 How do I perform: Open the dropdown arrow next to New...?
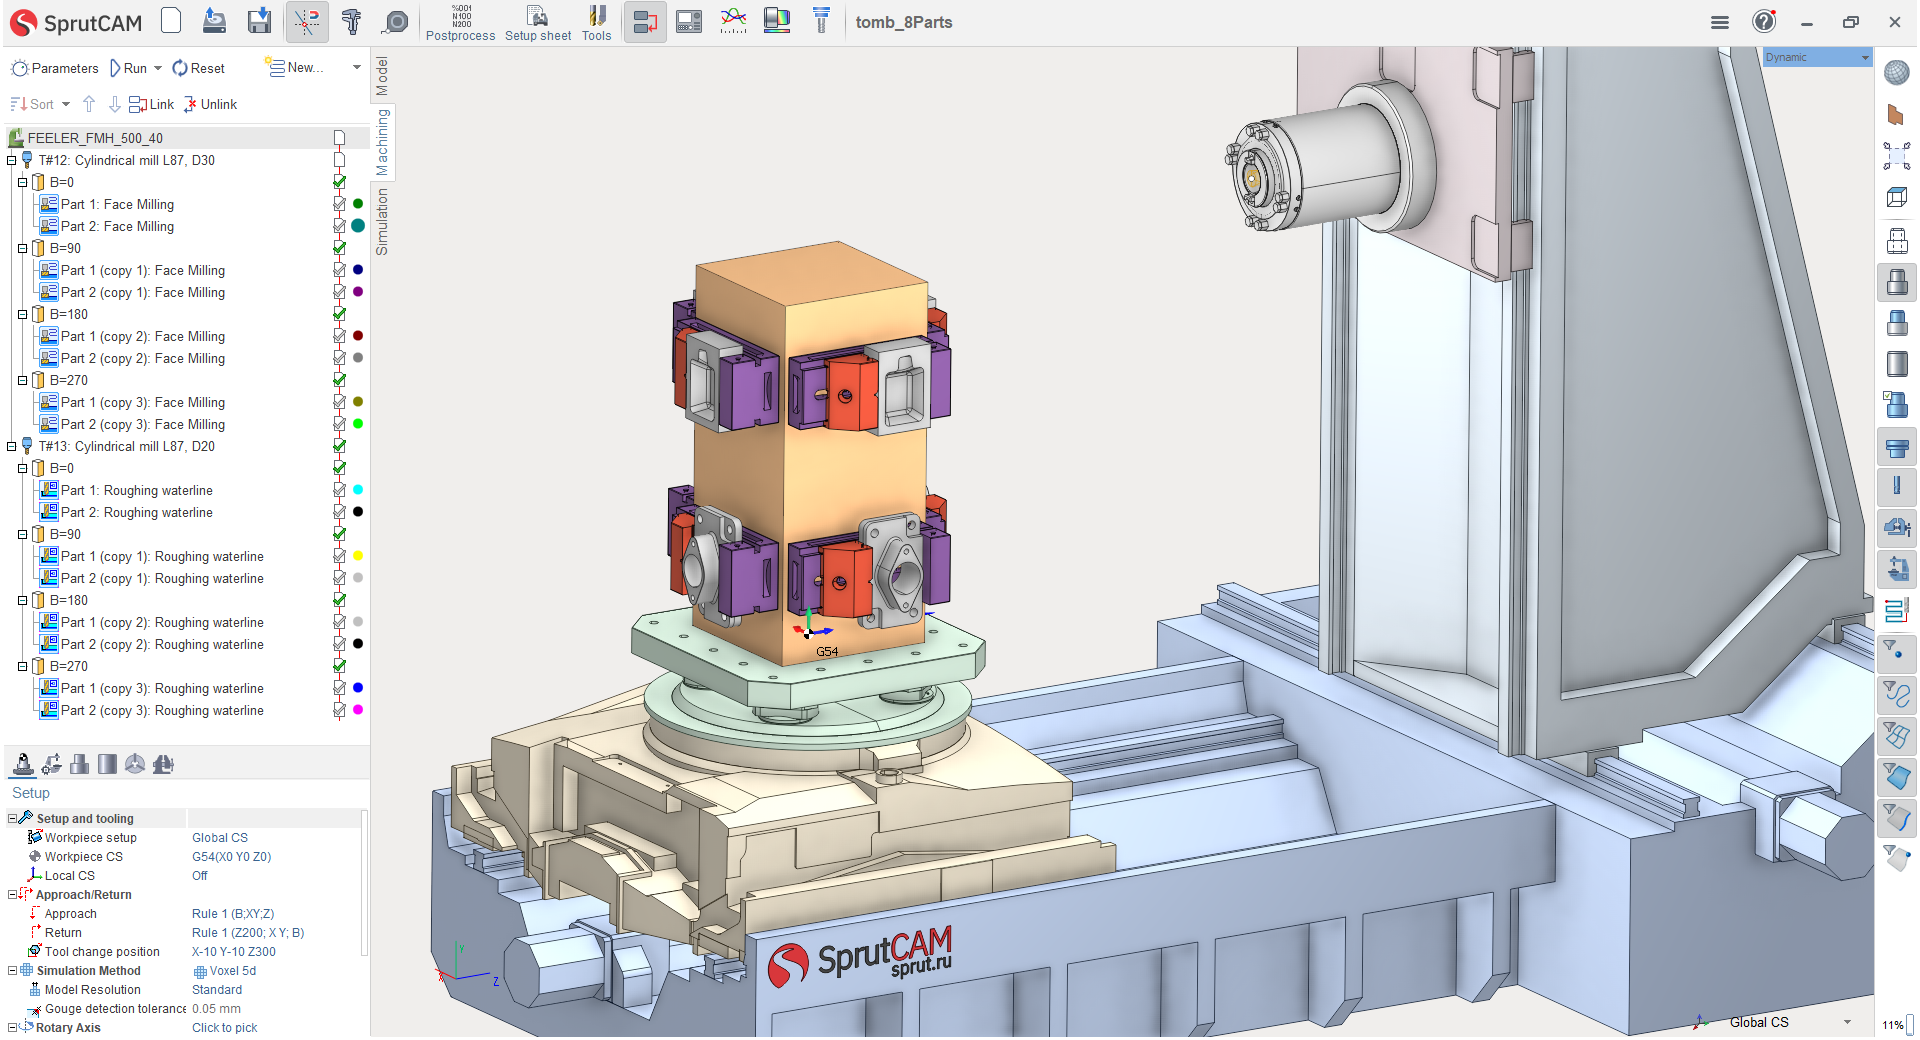point(357,68)
